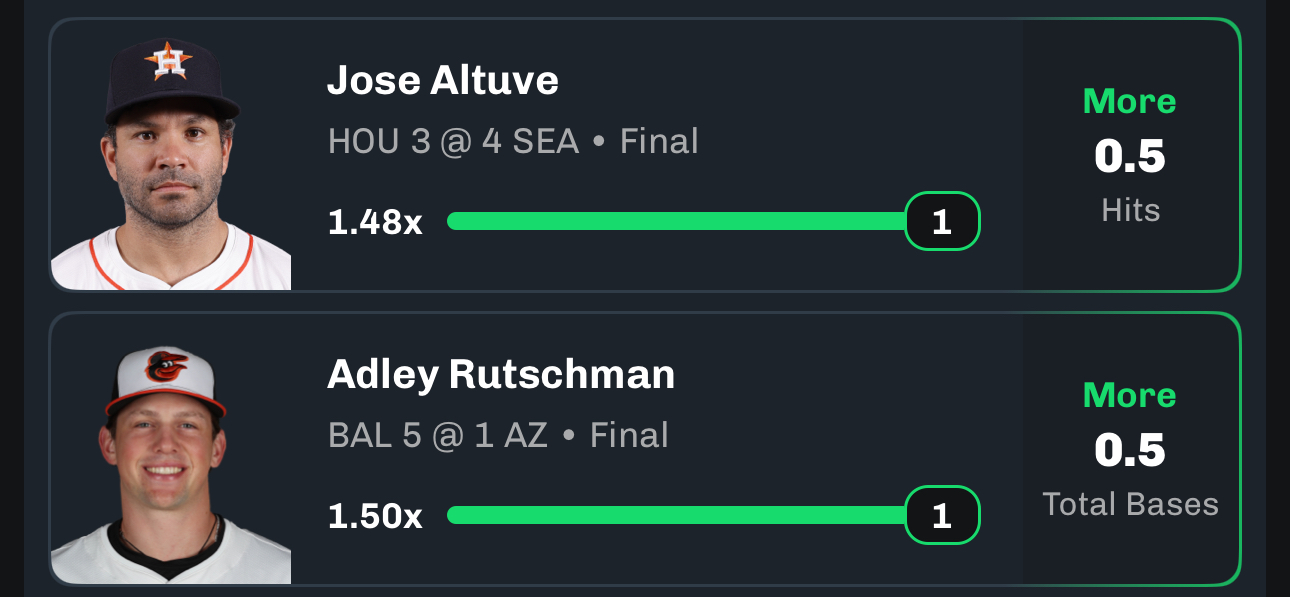Click the Total Bases stat label
The image size is (1290, 597).
(x=1130, y=504)
